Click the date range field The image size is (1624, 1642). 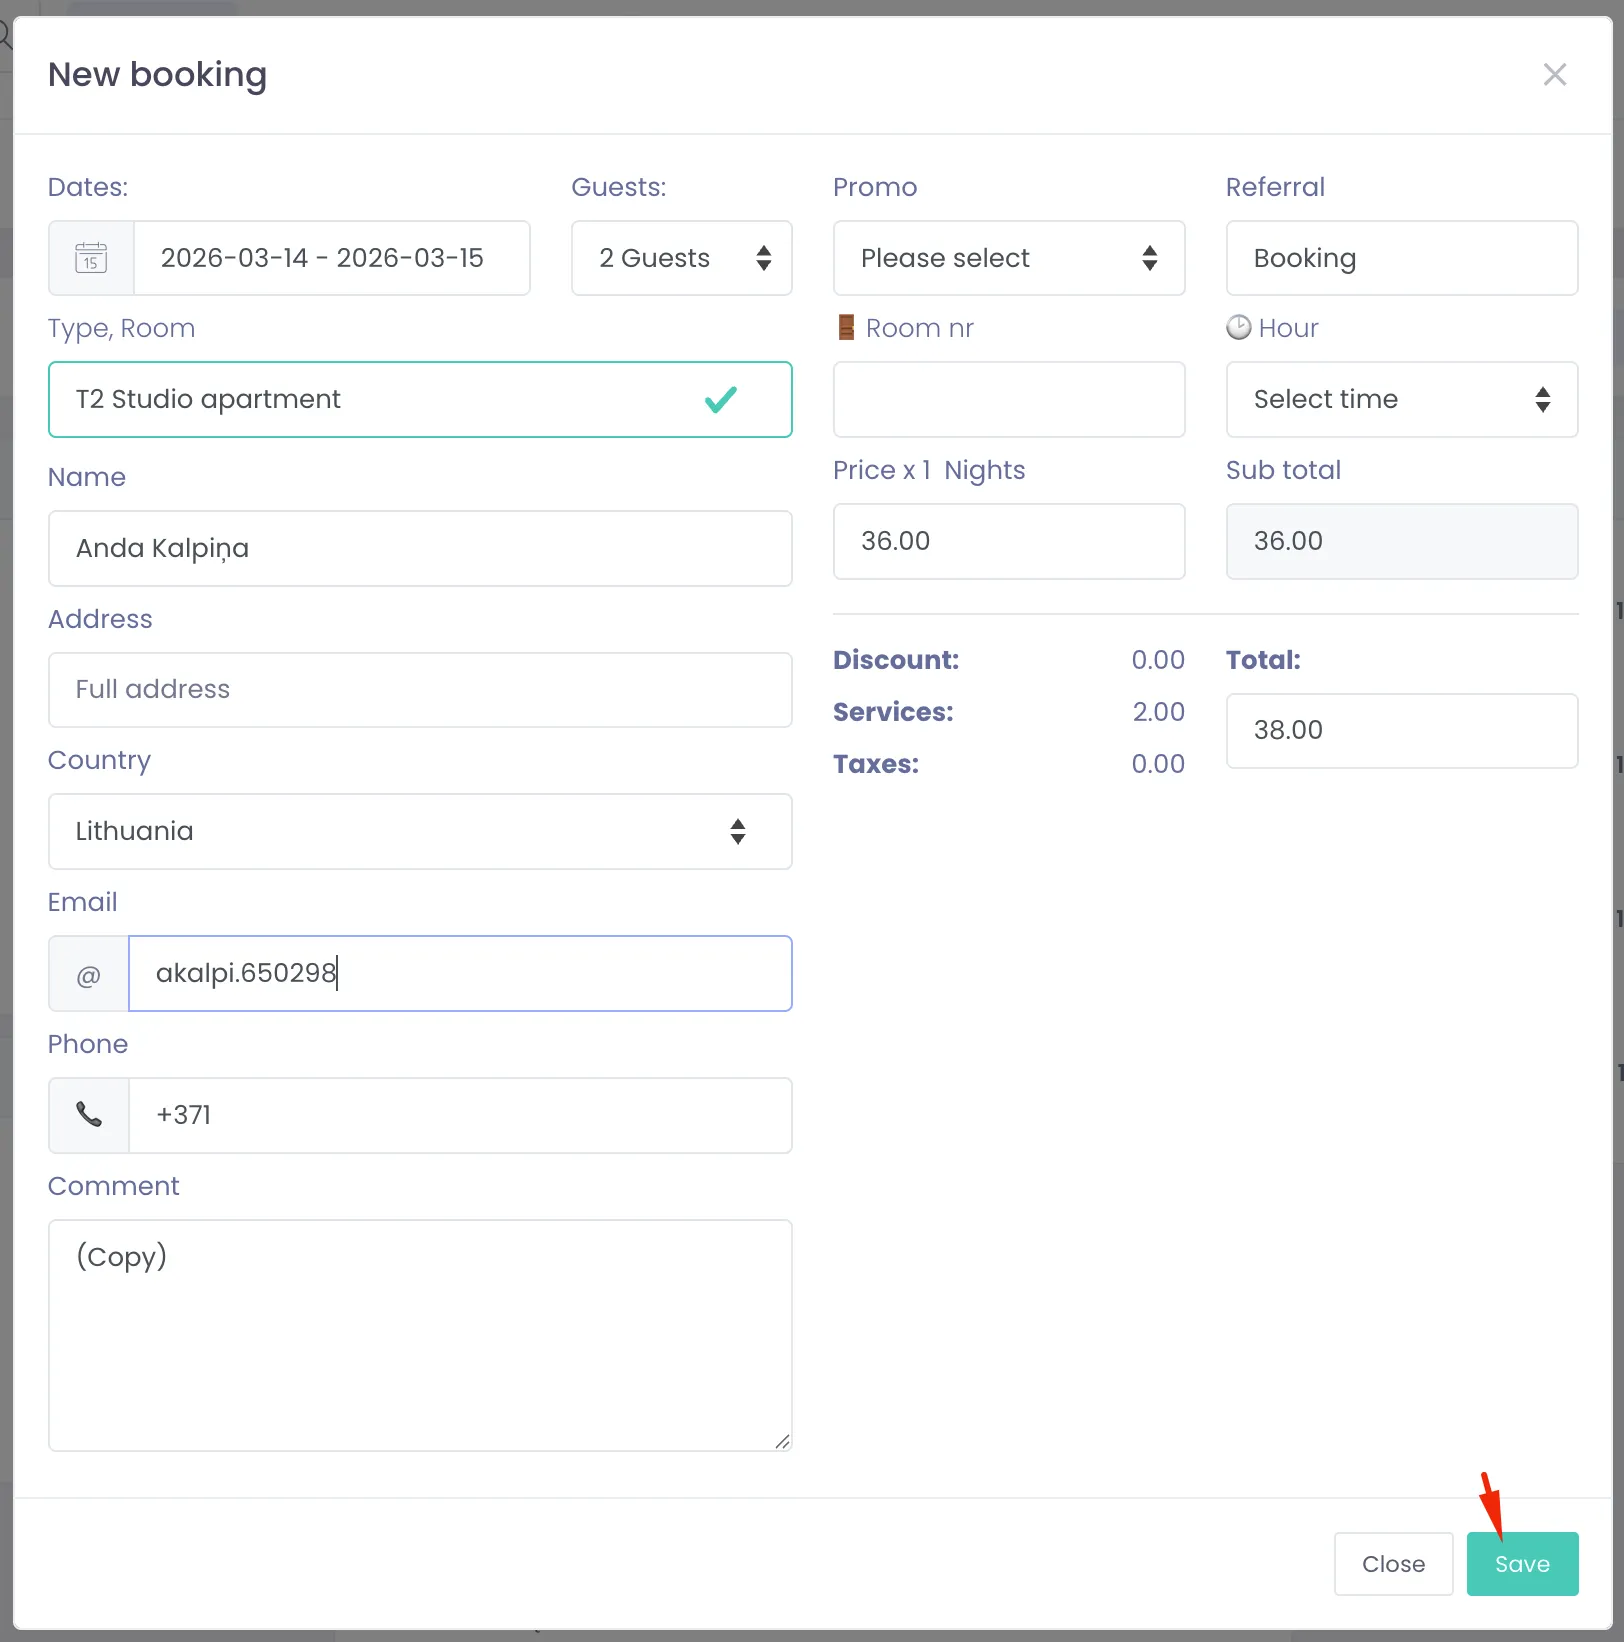(332, 258)
